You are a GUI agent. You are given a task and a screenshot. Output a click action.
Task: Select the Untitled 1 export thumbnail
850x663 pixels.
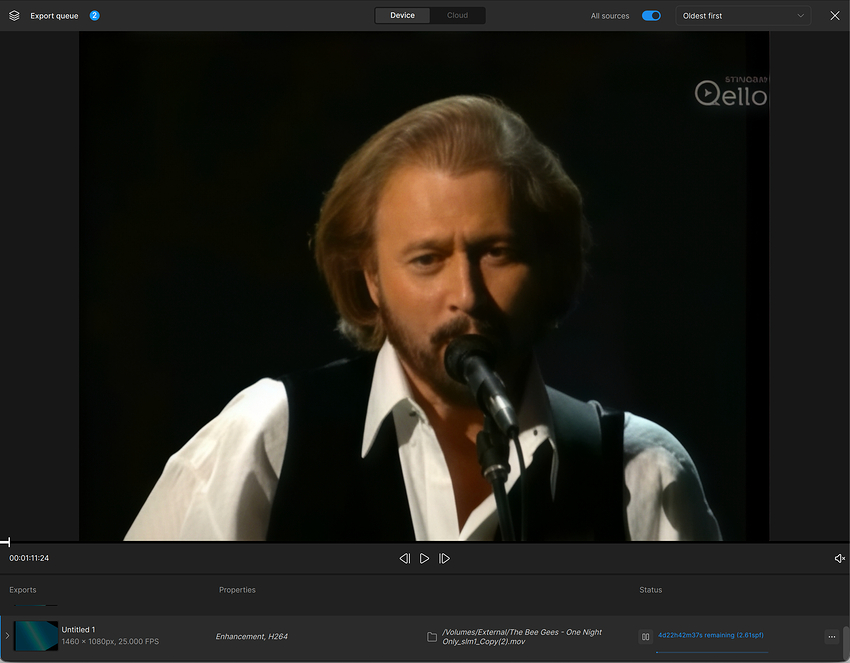pyautogui.click(x=36, y=635)
